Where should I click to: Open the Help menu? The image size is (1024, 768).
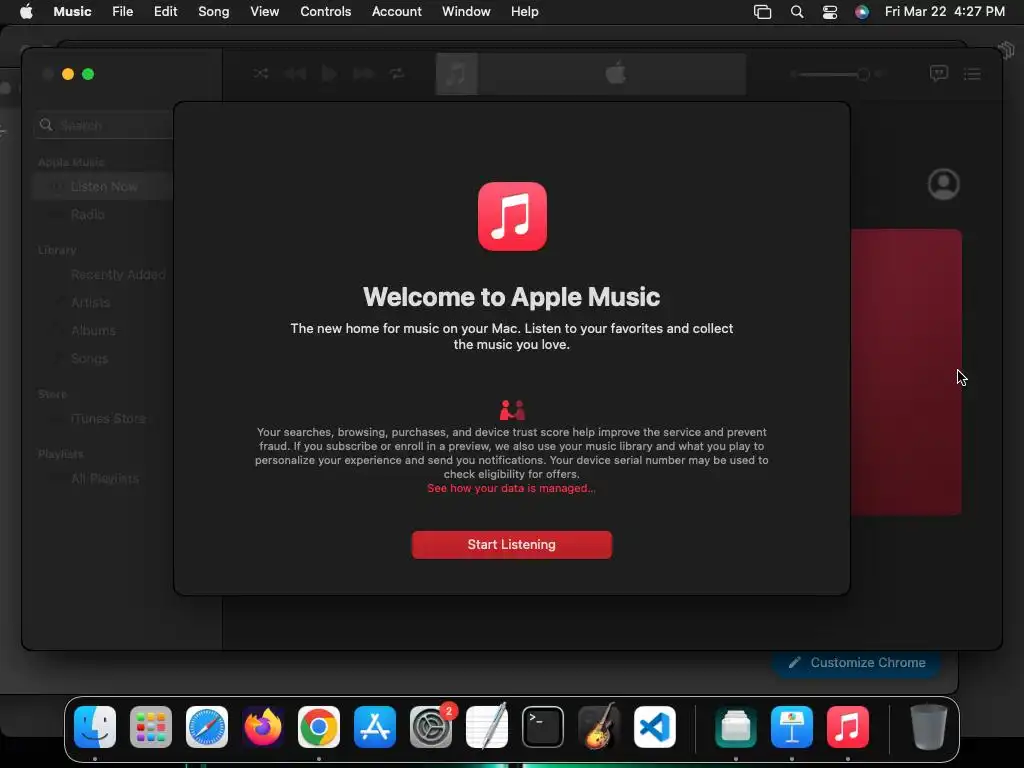click(524, 12)
